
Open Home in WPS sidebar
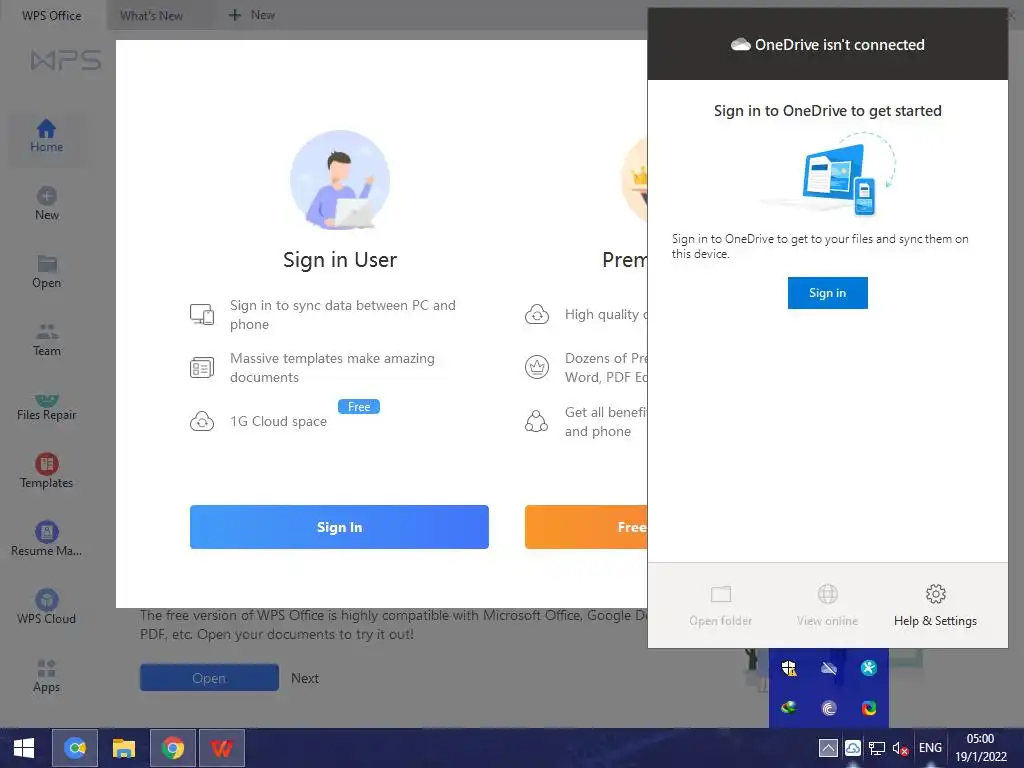46,136
